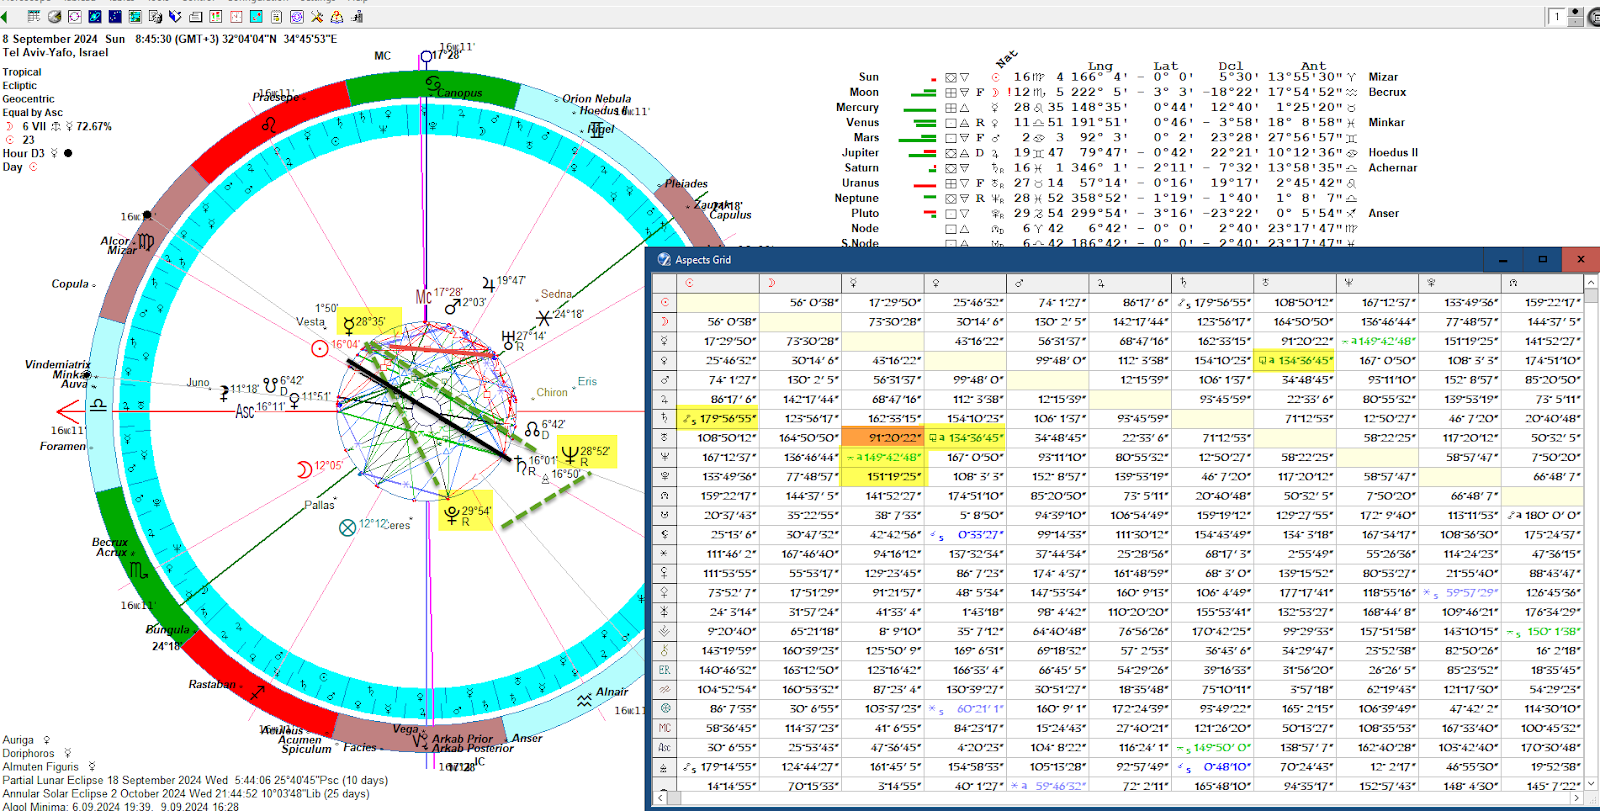This screenshot has height=811, width=1600.
Task: Open the table grid toolbar icon
Action: (x=34, y=17)
